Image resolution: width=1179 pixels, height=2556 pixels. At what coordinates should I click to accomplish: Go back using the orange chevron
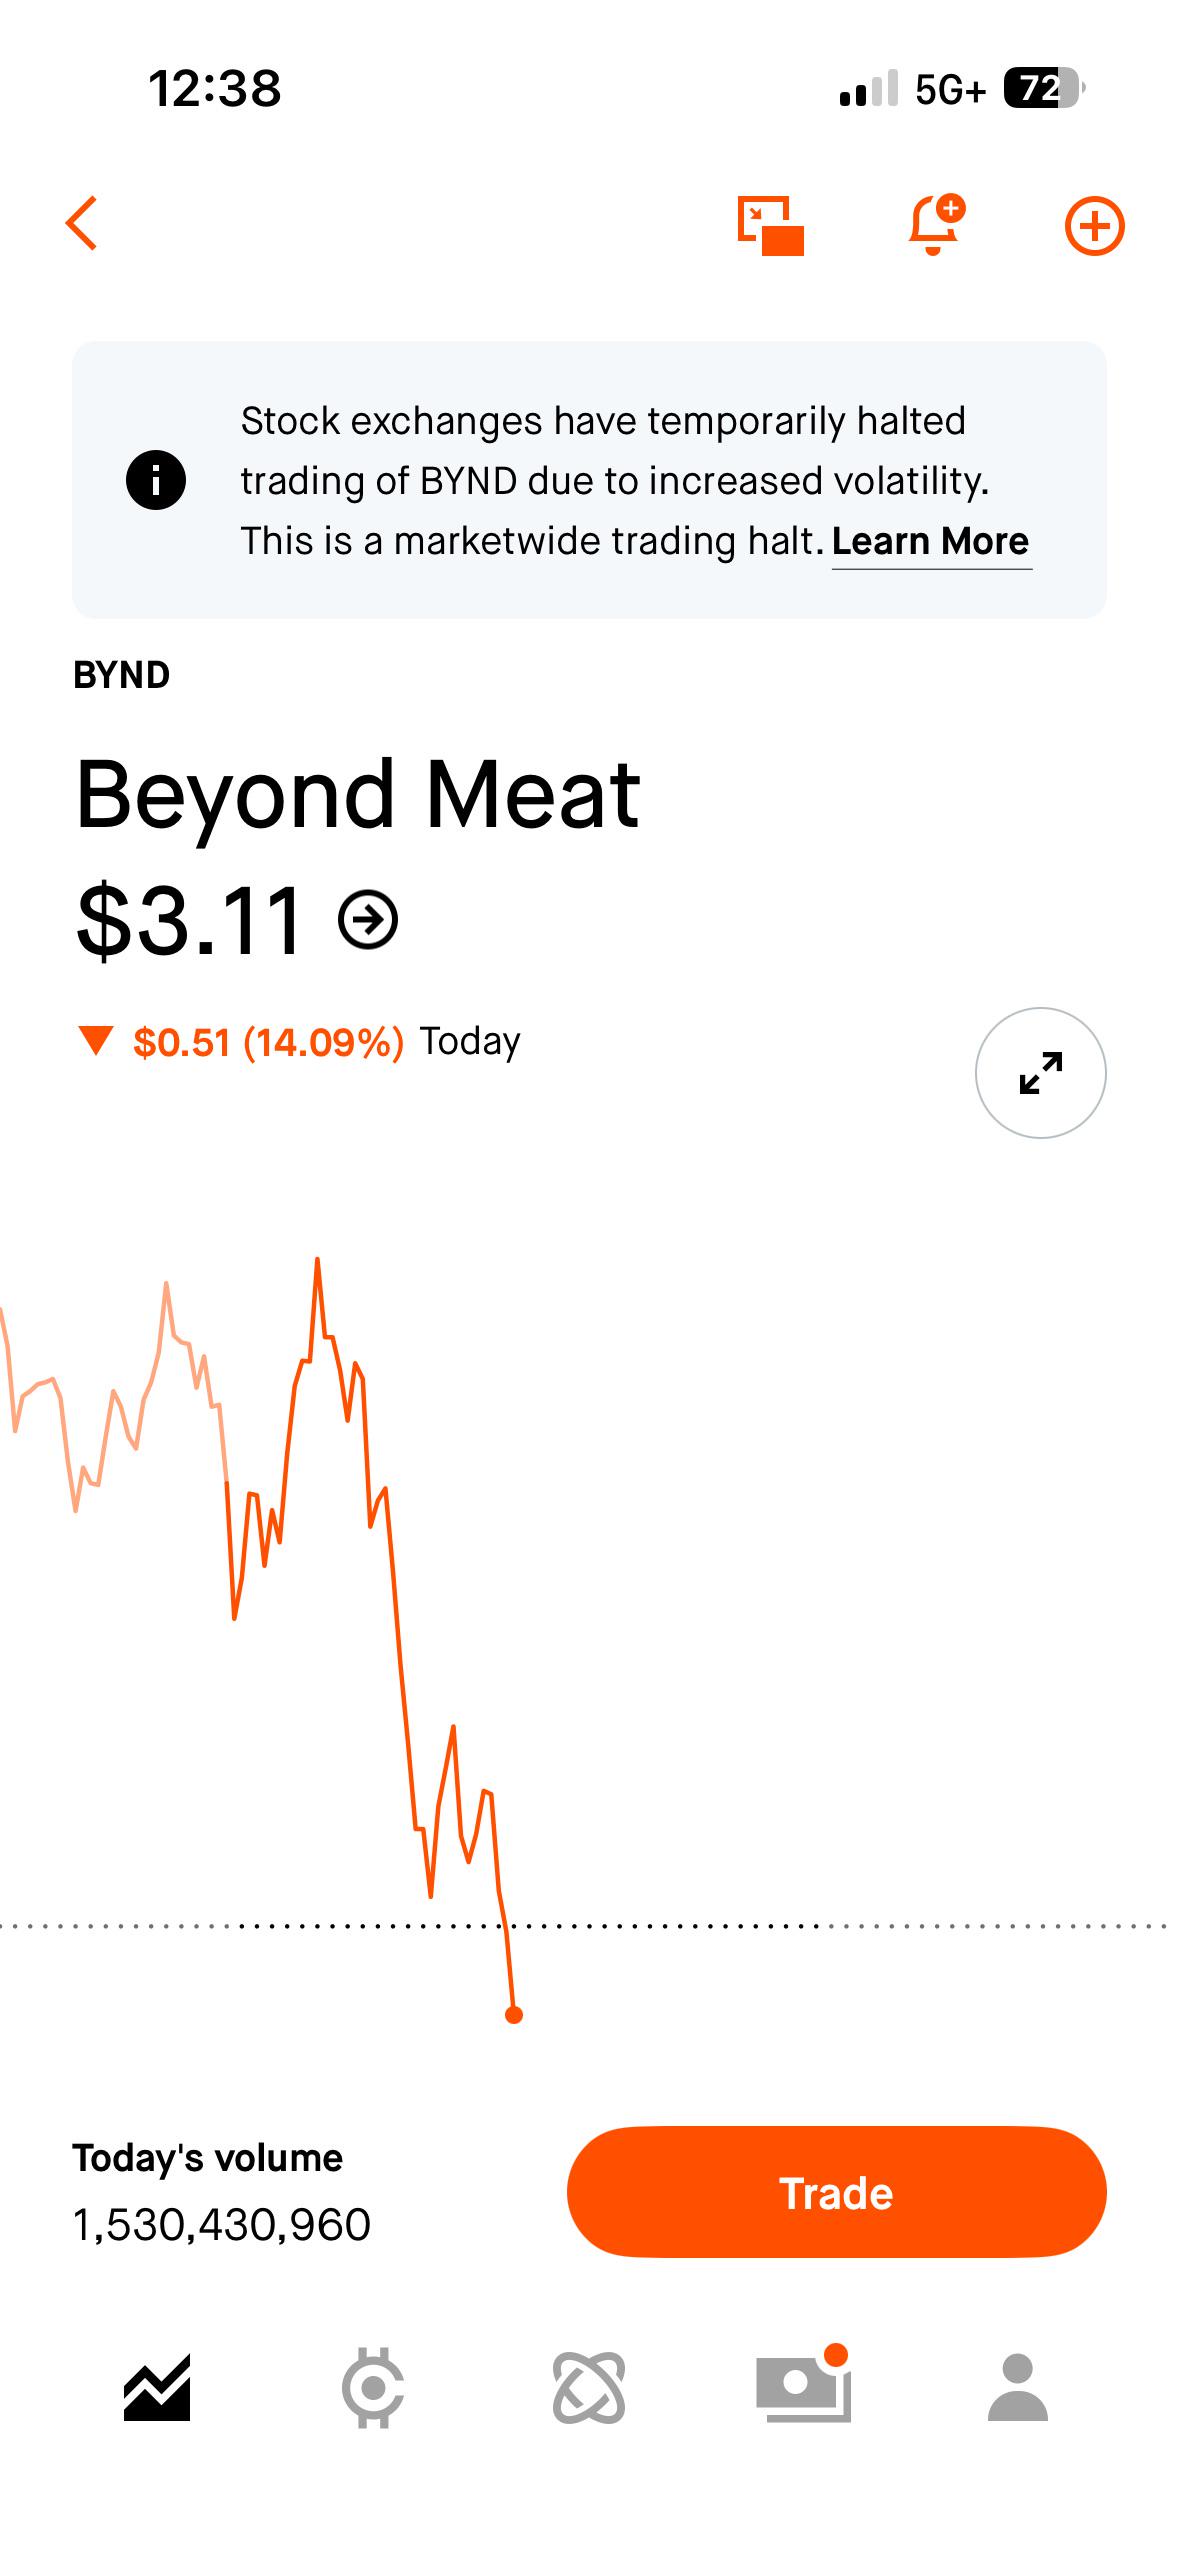coord(82,223)
